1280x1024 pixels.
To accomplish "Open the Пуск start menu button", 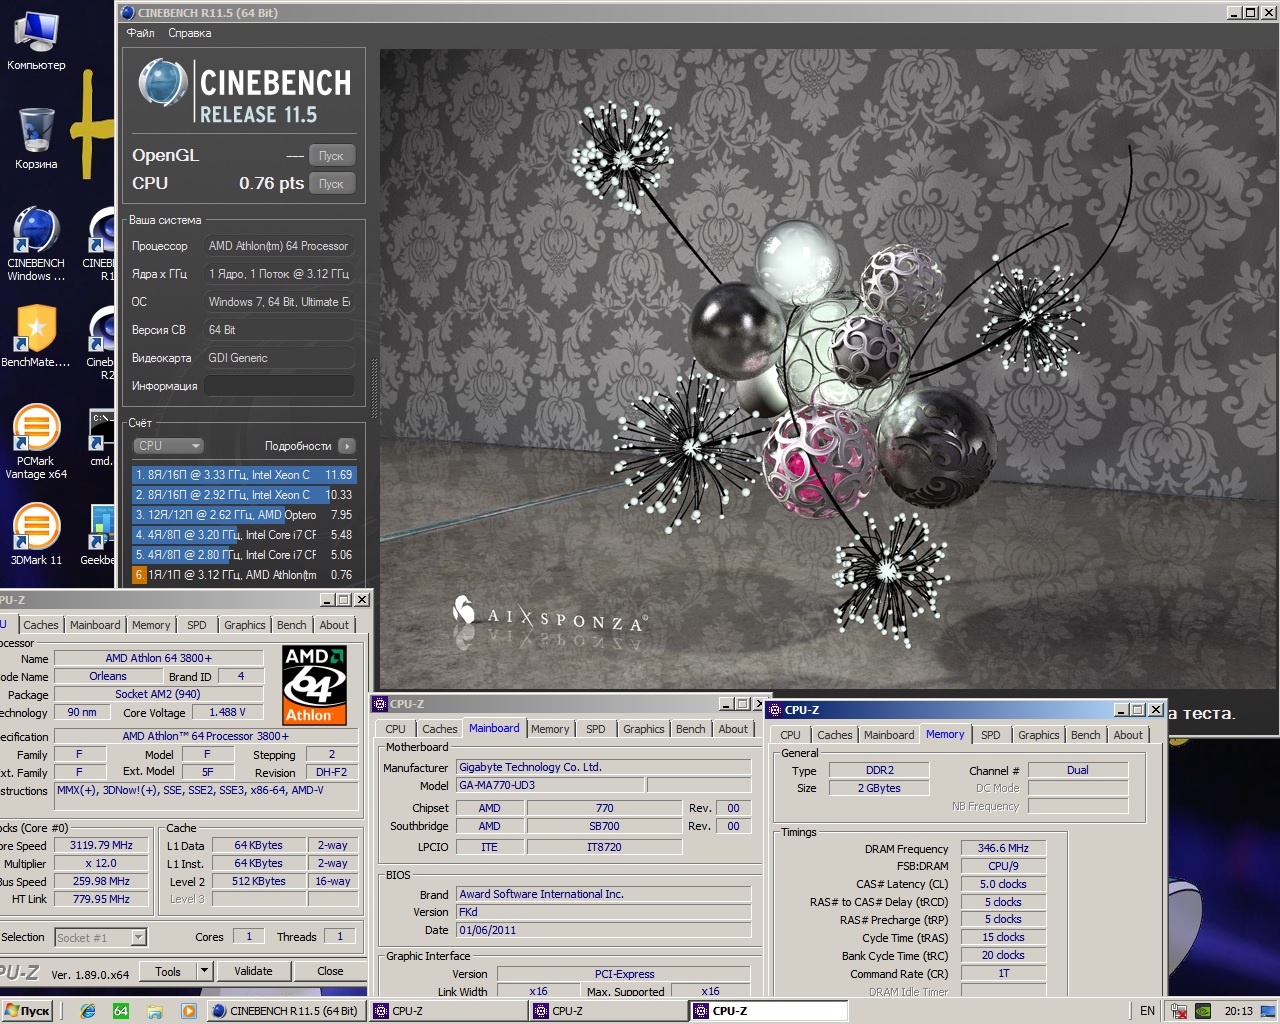I will [27, 1011].
